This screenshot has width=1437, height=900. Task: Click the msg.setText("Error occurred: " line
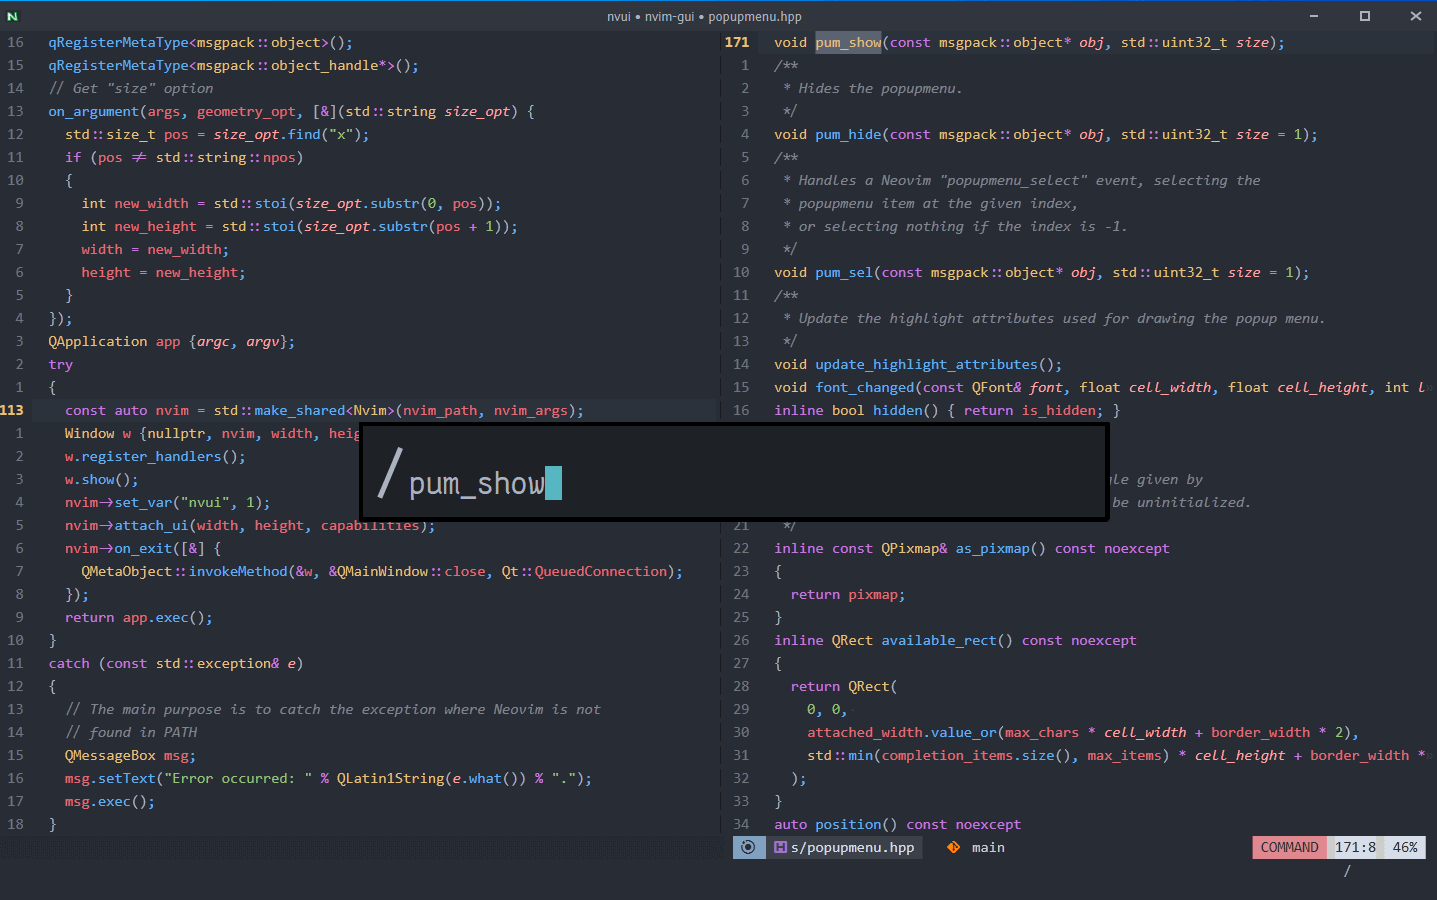(328, 778)
